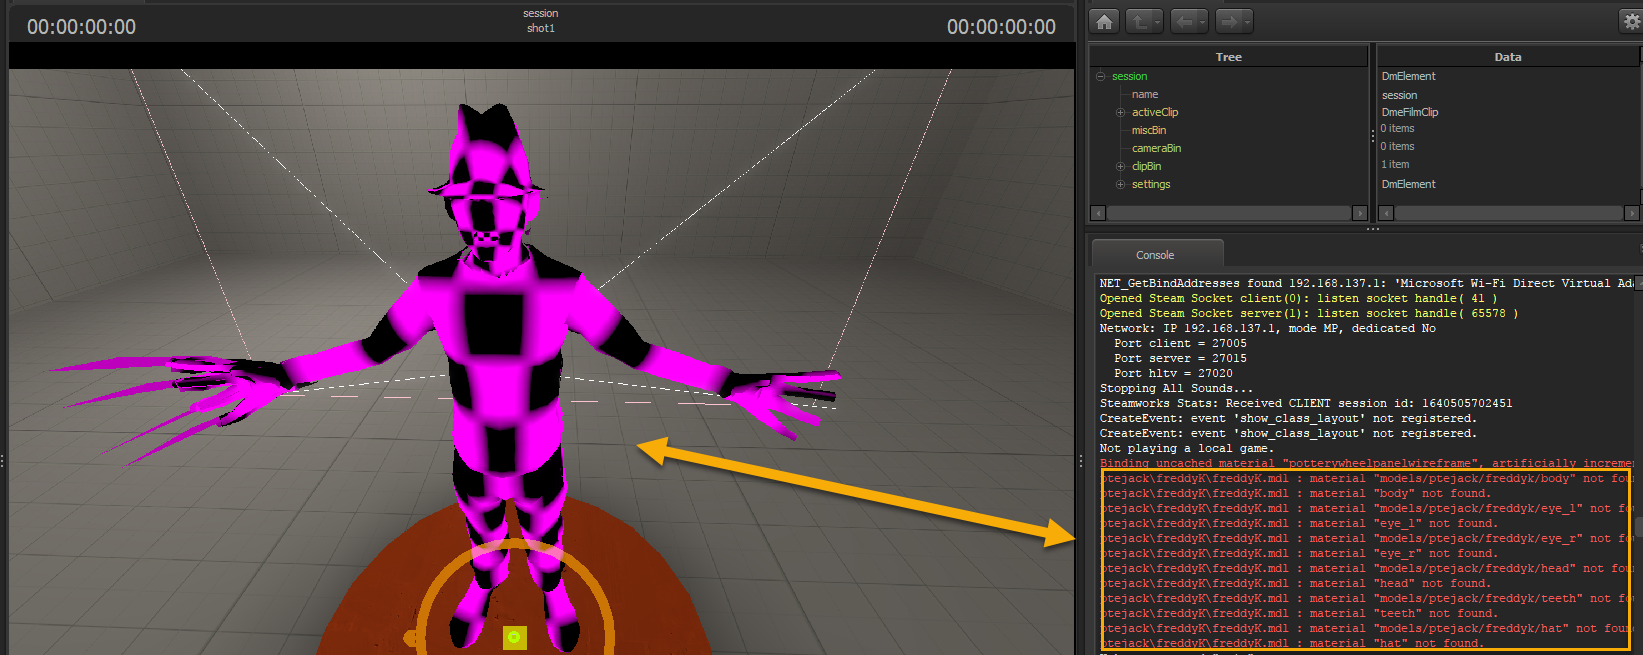The width and height of the screenshot is (1643, 655).
Task: Open the forward history dropdown arrow
Action: tap(1247, 21)
